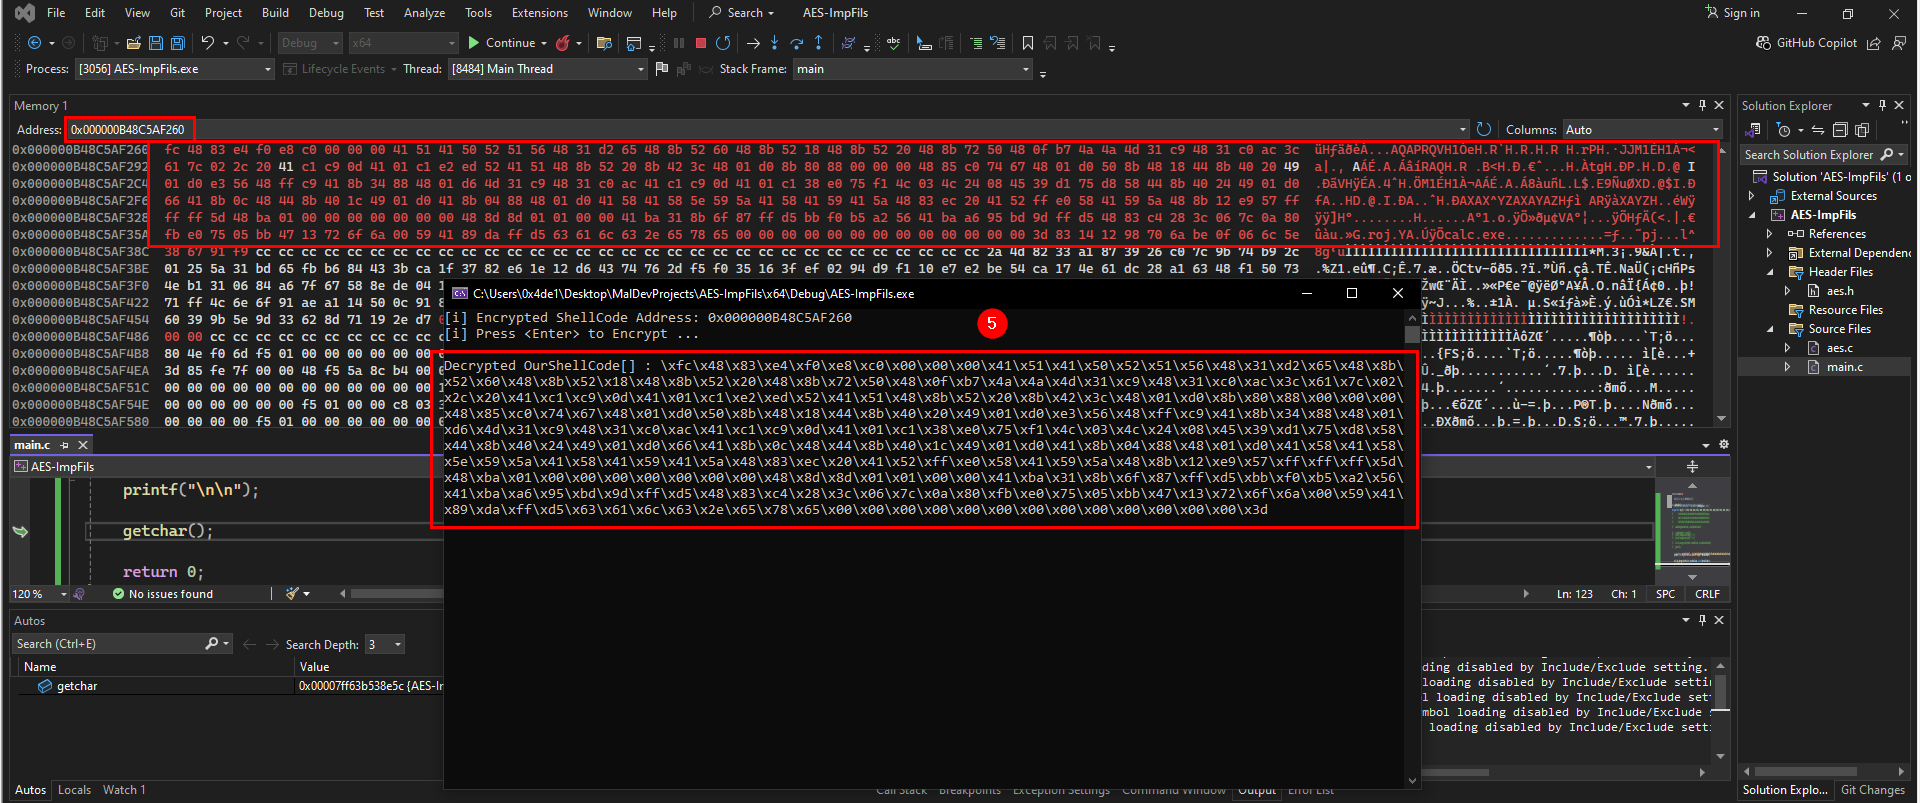Select aes.h in Solution Explorer
1920x803 pixels.
(x=1840, y=291)
